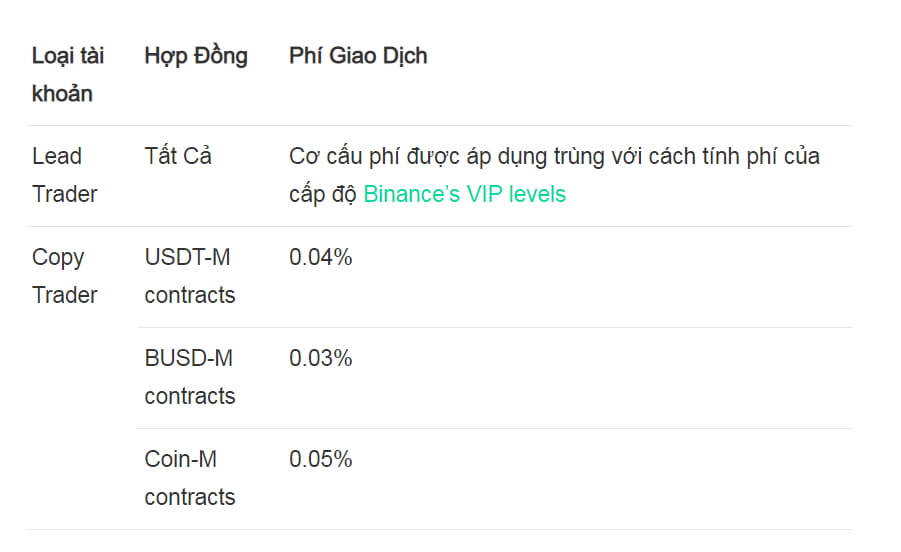Click 'contracts' under Coin-M
The height and width of the screenshot is (552, 901).
tap(190, 497)
